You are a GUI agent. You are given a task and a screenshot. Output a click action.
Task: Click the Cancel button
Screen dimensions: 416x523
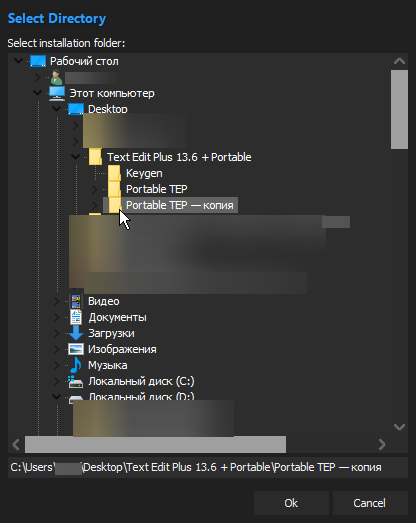pos(370,503)
